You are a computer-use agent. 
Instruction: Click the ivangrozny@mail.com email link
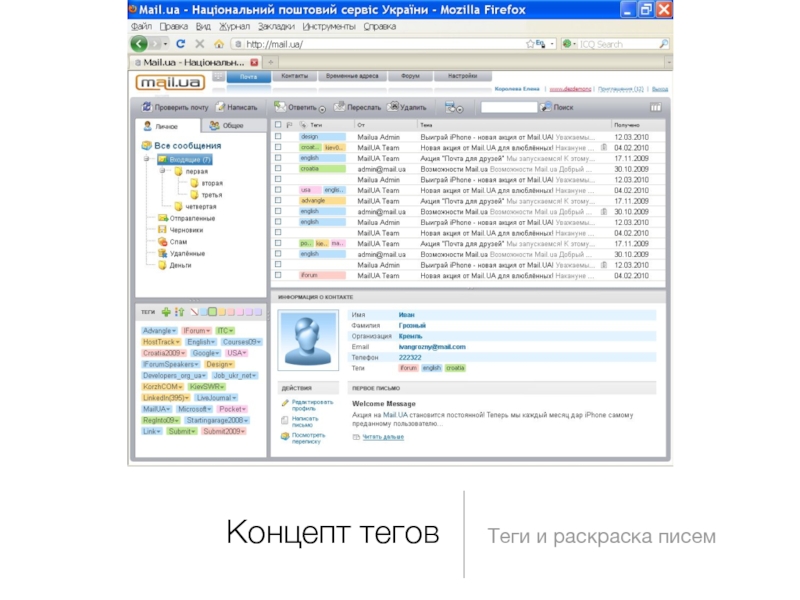click(x=432, y=347)
